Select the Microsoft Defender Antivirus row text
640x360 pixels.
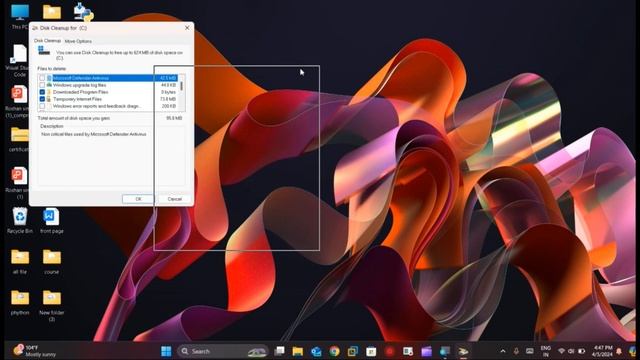[81, 78]
